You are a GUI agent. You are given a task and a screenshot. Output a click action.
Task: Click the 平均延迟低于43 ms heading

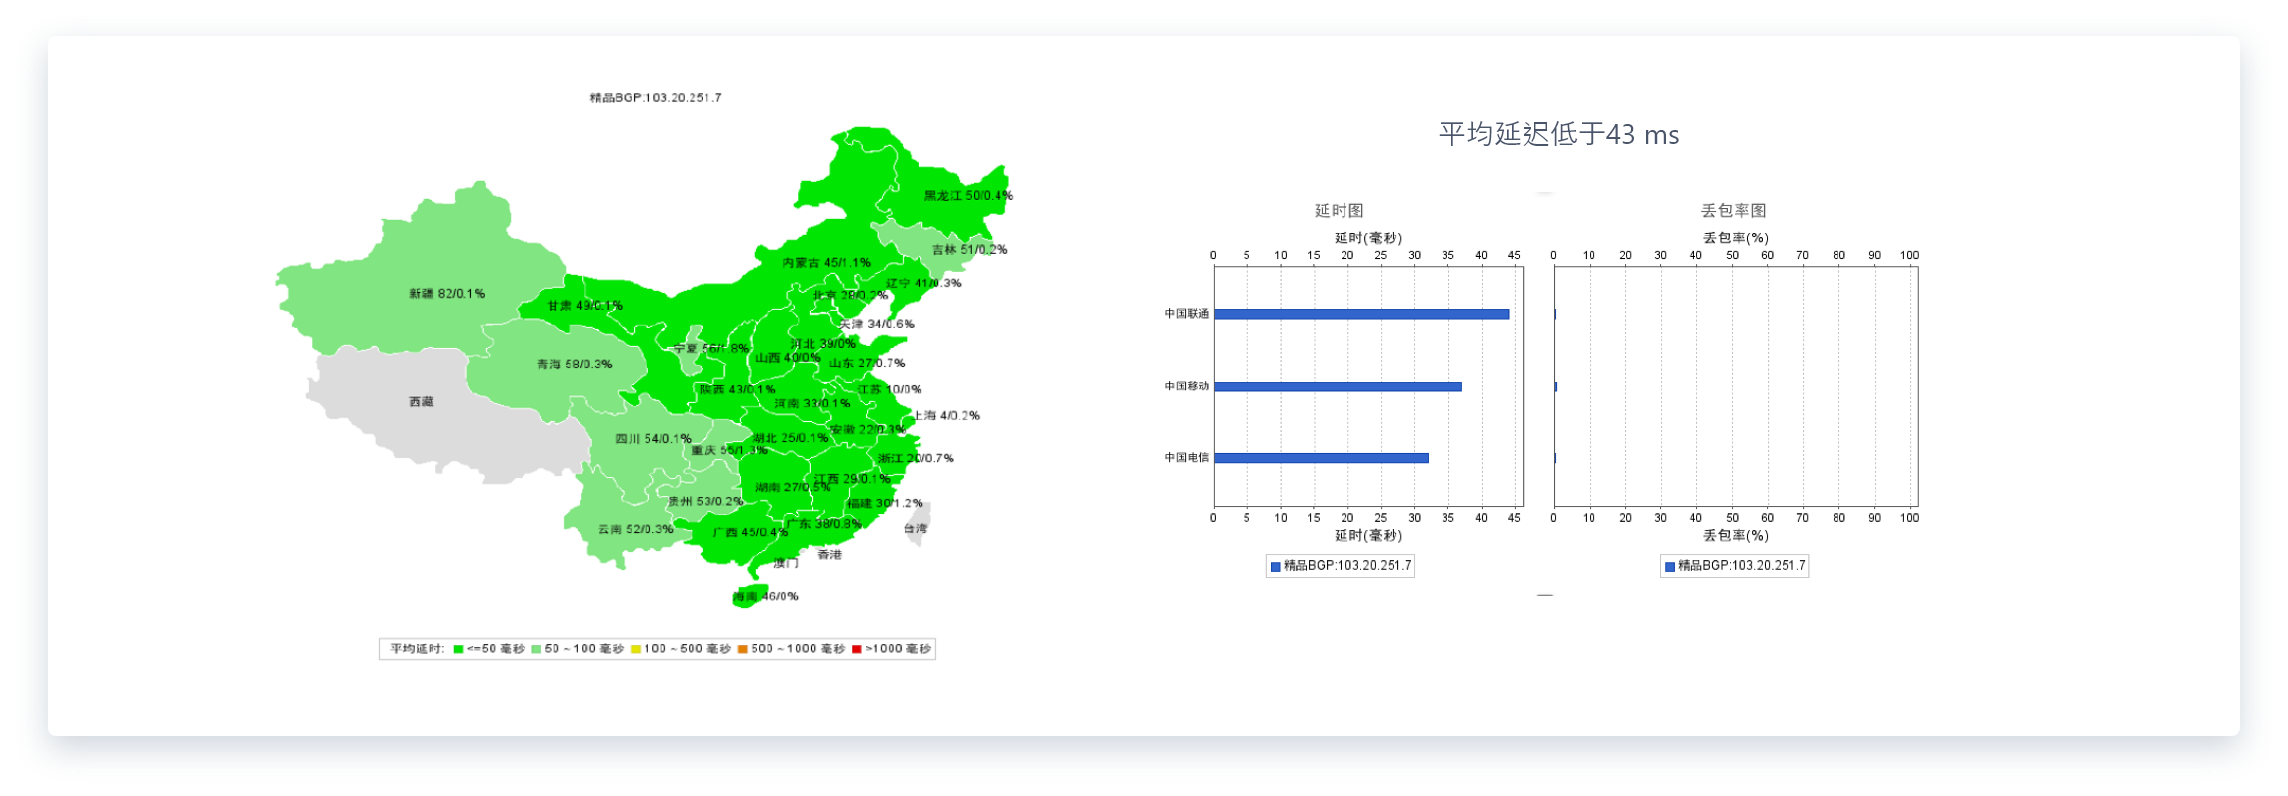[x=1558, y=135]
